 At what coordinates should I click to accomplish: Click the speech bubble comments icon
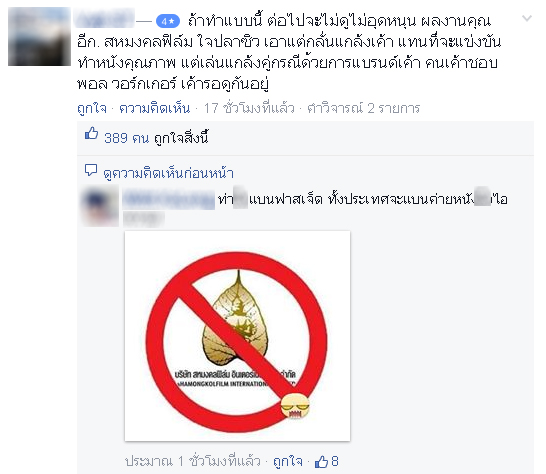pyautogui.click(x=91, y=170)
